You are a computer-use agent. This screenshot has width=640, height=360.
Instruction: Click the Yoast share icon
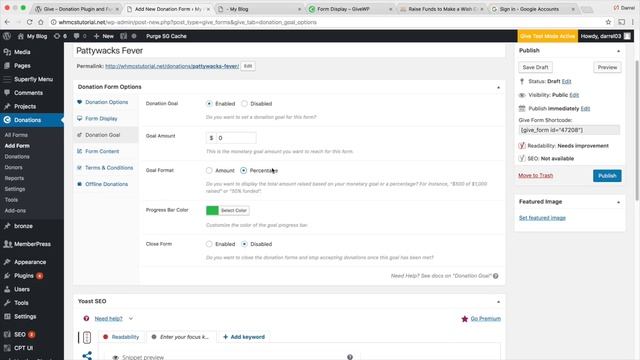coord(87,356)
